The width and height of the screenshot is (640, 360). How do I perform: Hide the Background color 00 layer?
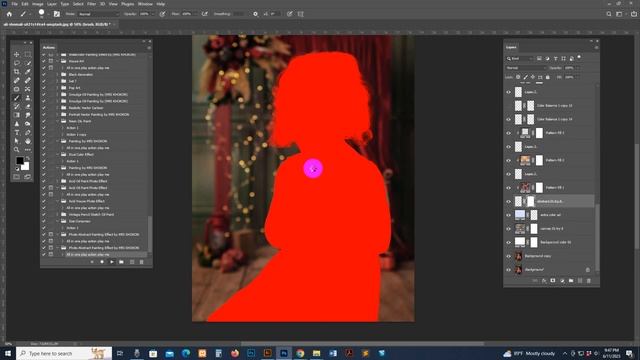[509, 242]
